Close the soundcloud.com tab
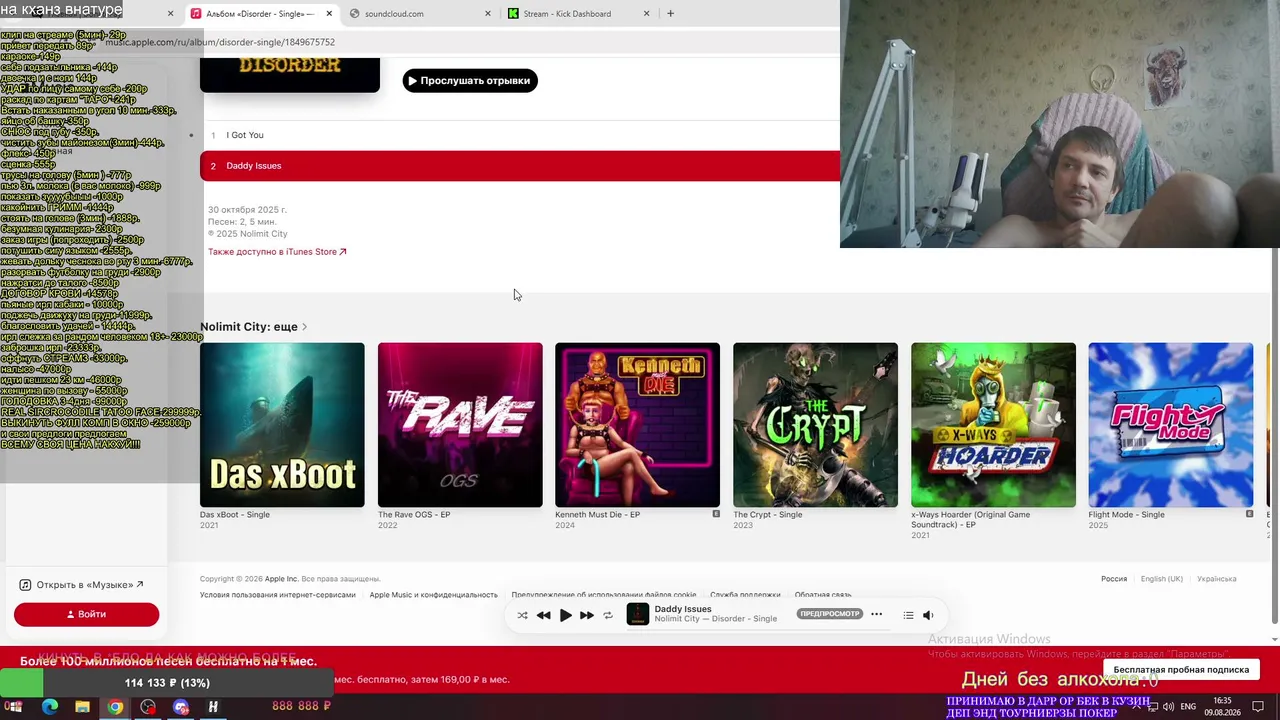 coord(488,14)
